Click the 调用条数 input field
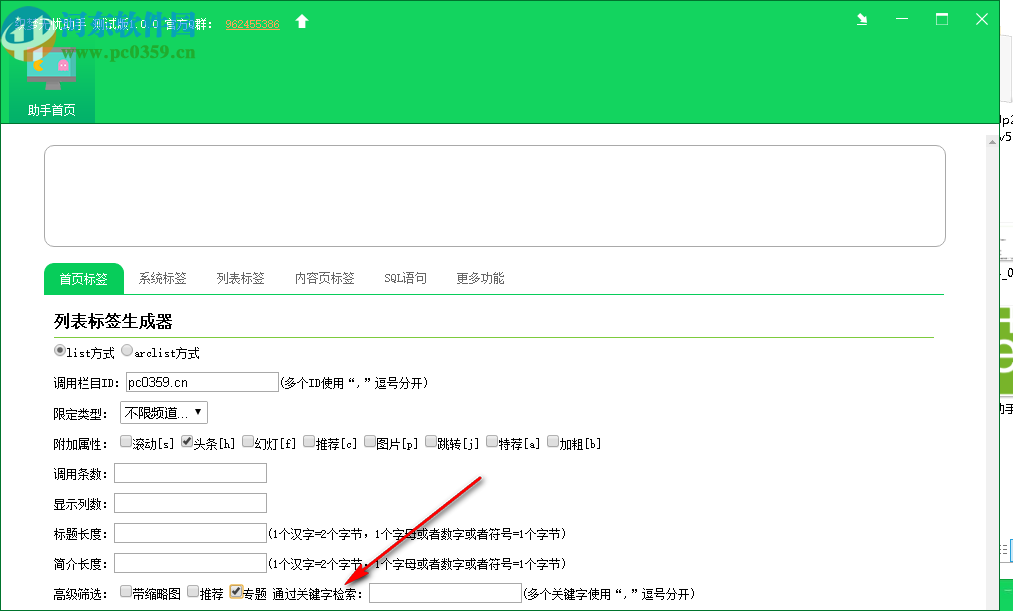 (191, 473)
